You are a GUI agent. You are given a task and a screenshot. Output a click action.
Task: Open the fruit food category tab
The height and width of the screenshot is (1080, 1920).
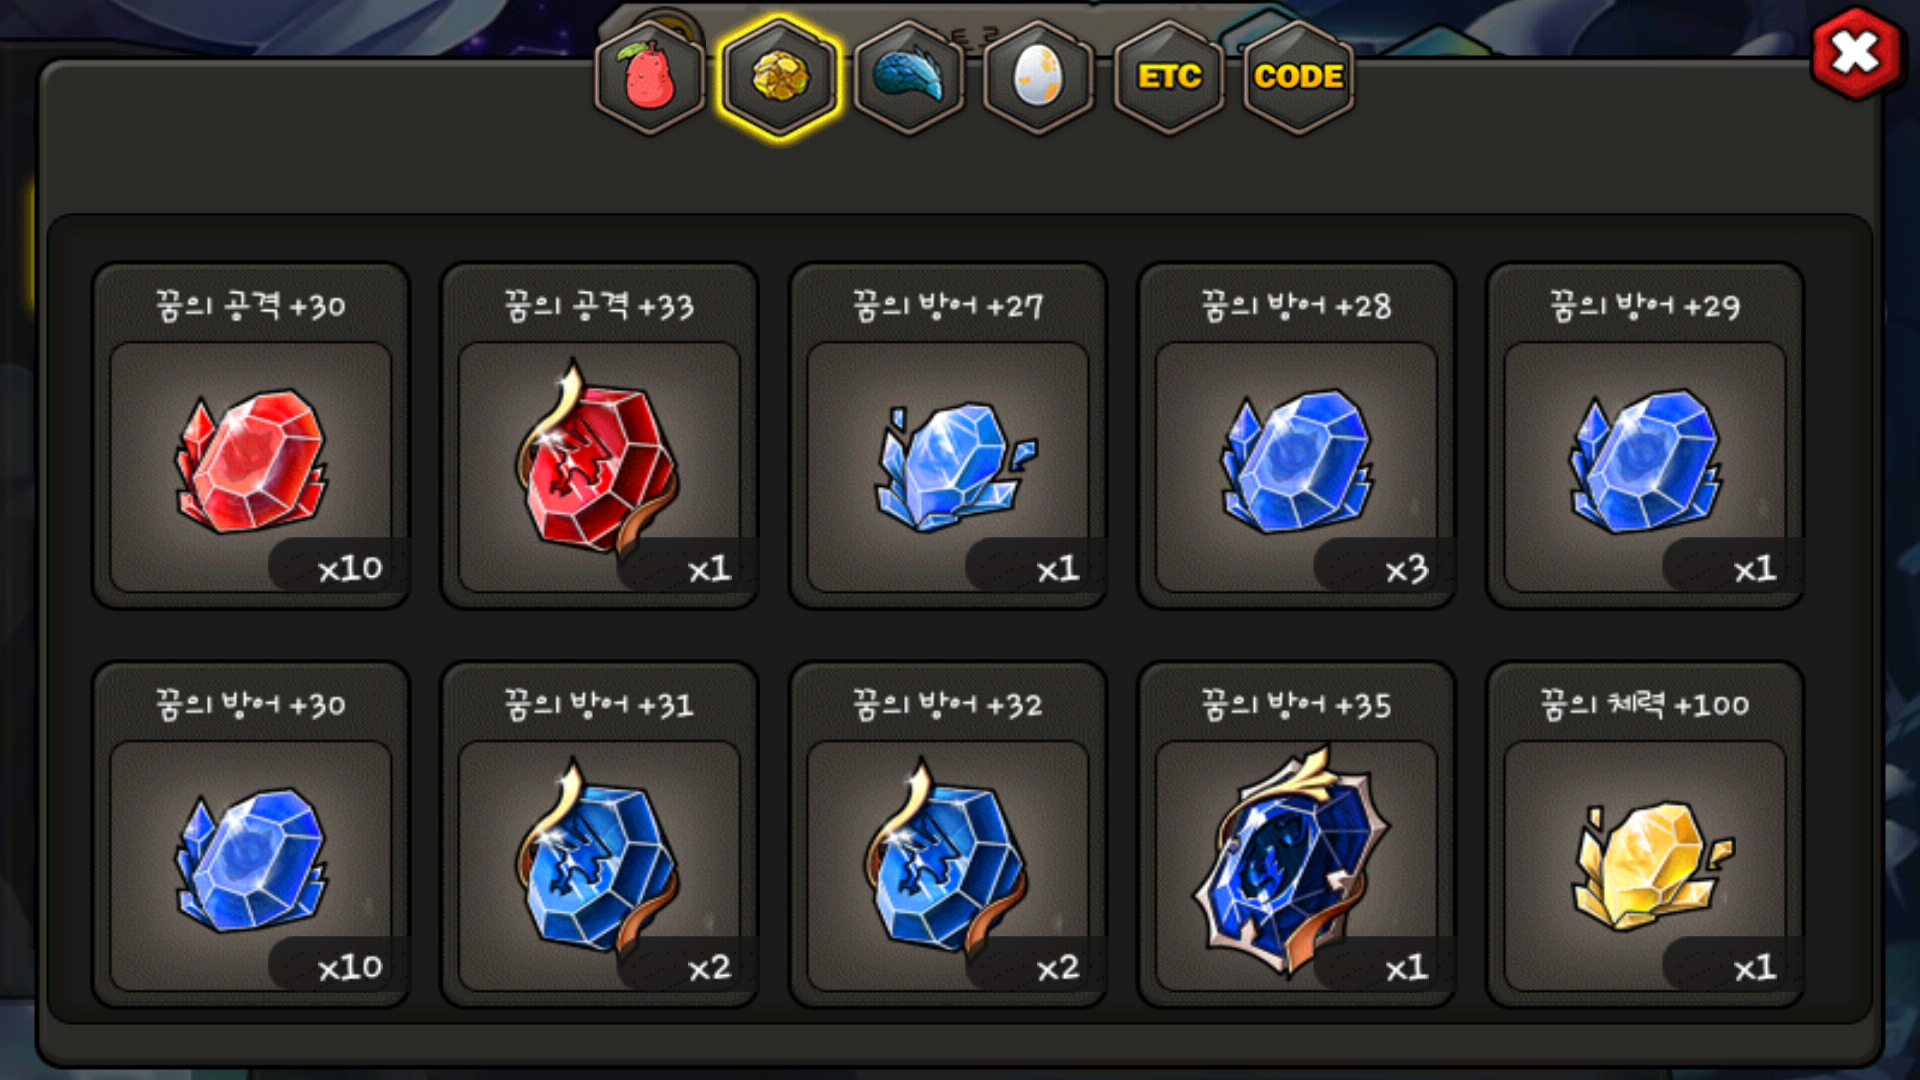[x=650, y=77]
